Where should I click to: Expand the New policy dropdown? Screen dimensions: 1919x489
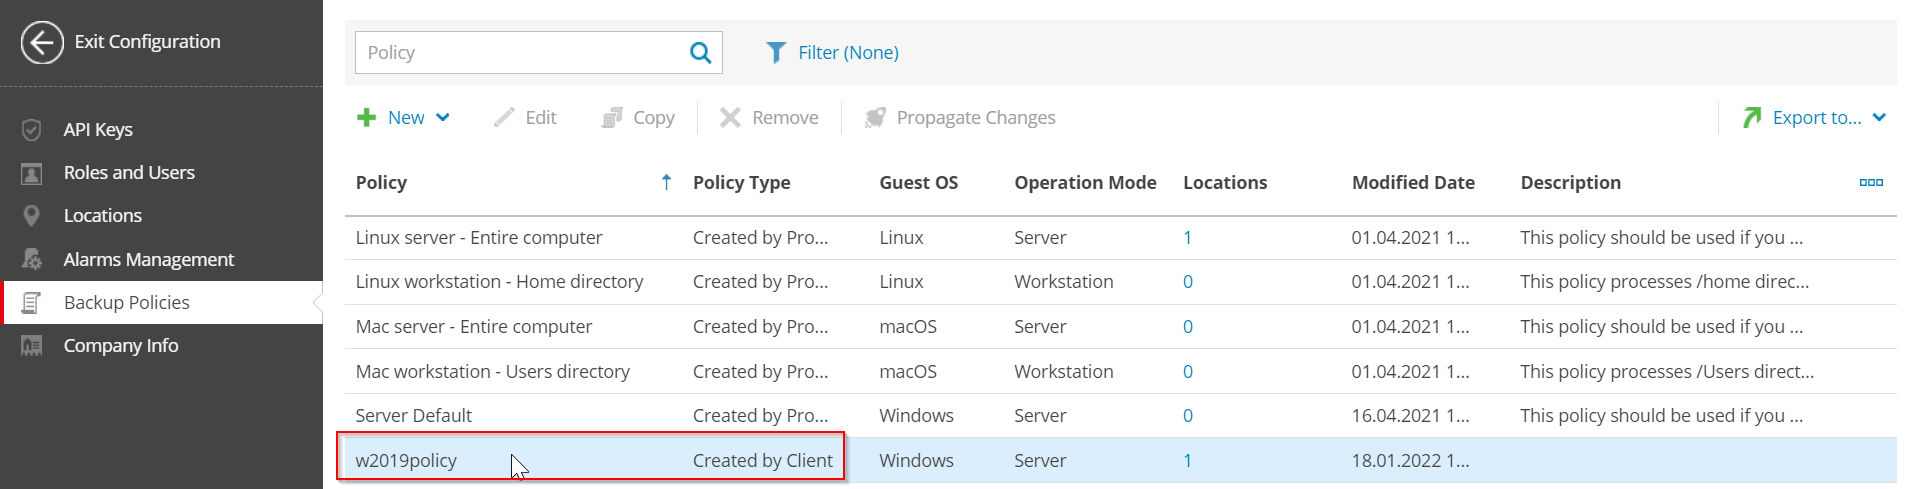point(443,118)
